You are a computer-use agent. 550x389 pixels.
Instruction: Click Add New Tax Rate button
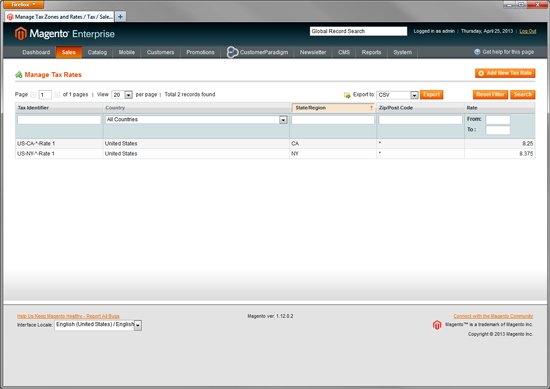tap(505, 73)
